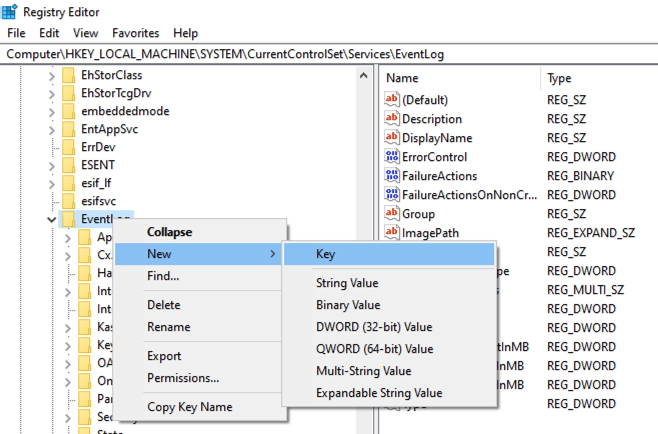Screen dimensions: 658x434
Task: Click Copy Key Name in the context menu
Action: point(189,407)
